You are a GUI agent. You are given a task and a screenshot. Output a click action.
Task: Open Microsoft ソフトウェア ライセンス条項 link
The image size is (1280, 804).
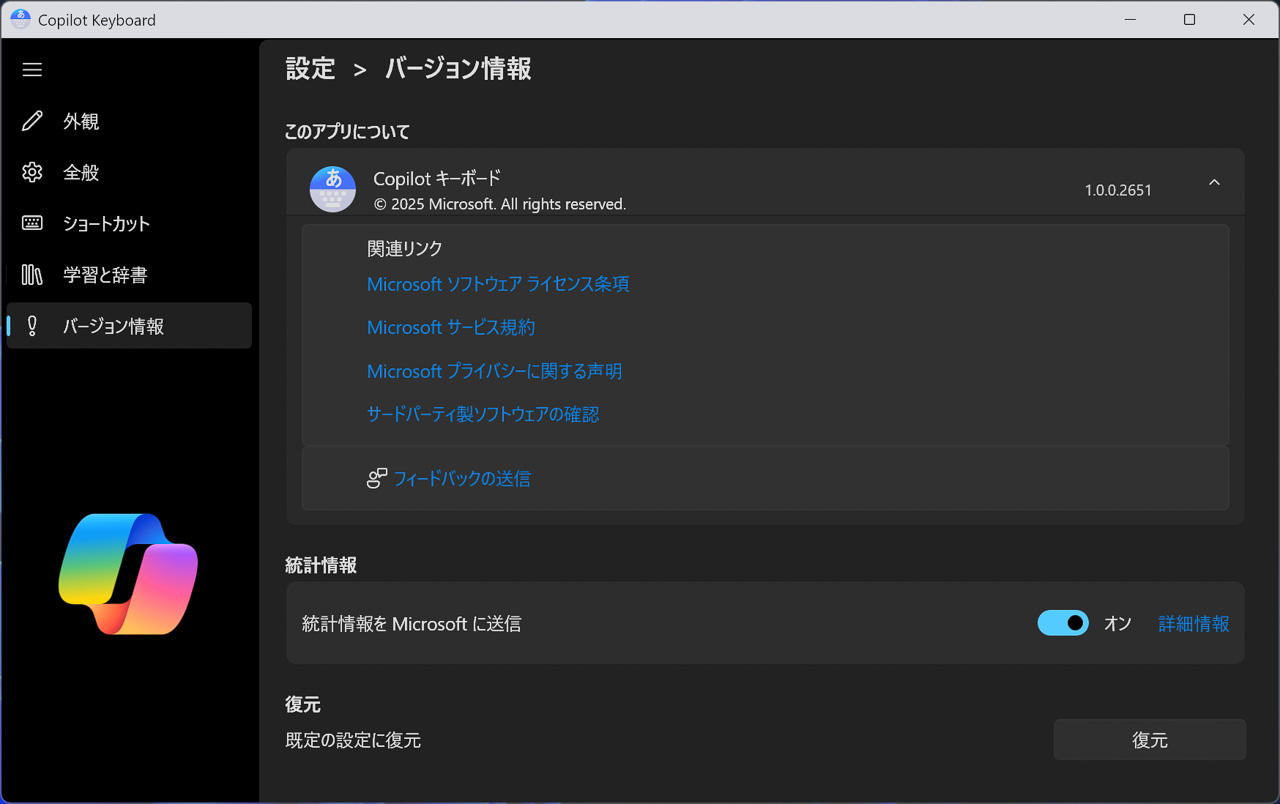tap(498, 284)
